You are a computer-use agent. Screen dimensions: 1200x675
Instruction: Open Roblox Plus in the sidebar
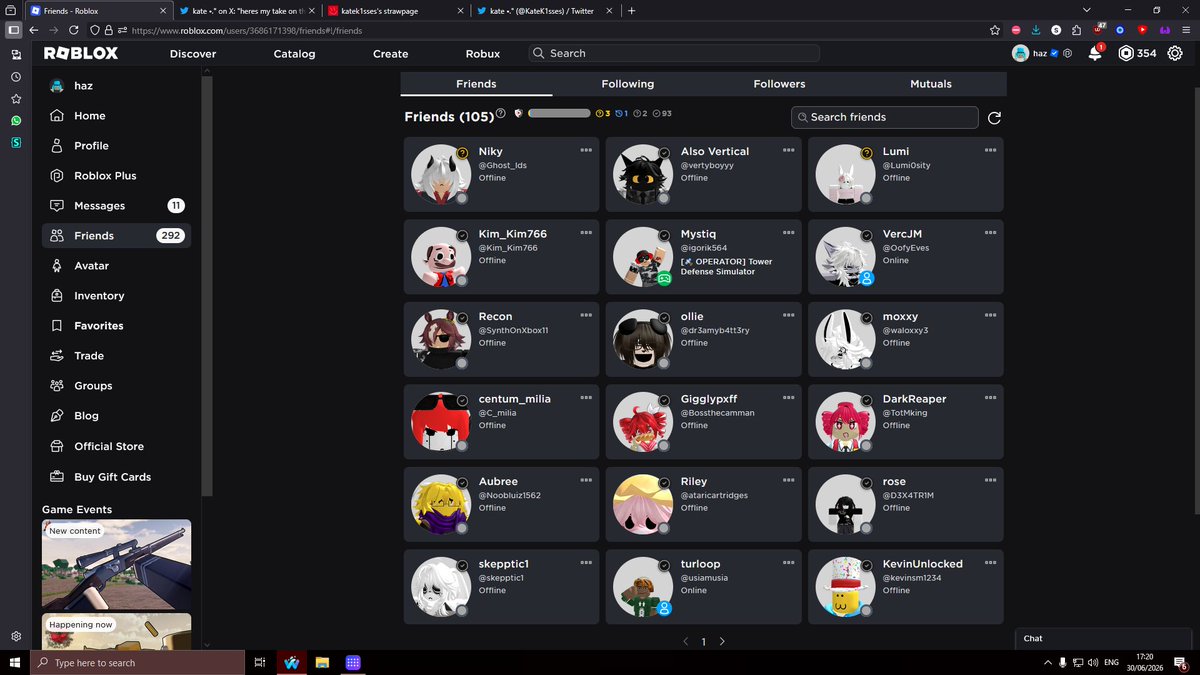click(x=117, y=176)
